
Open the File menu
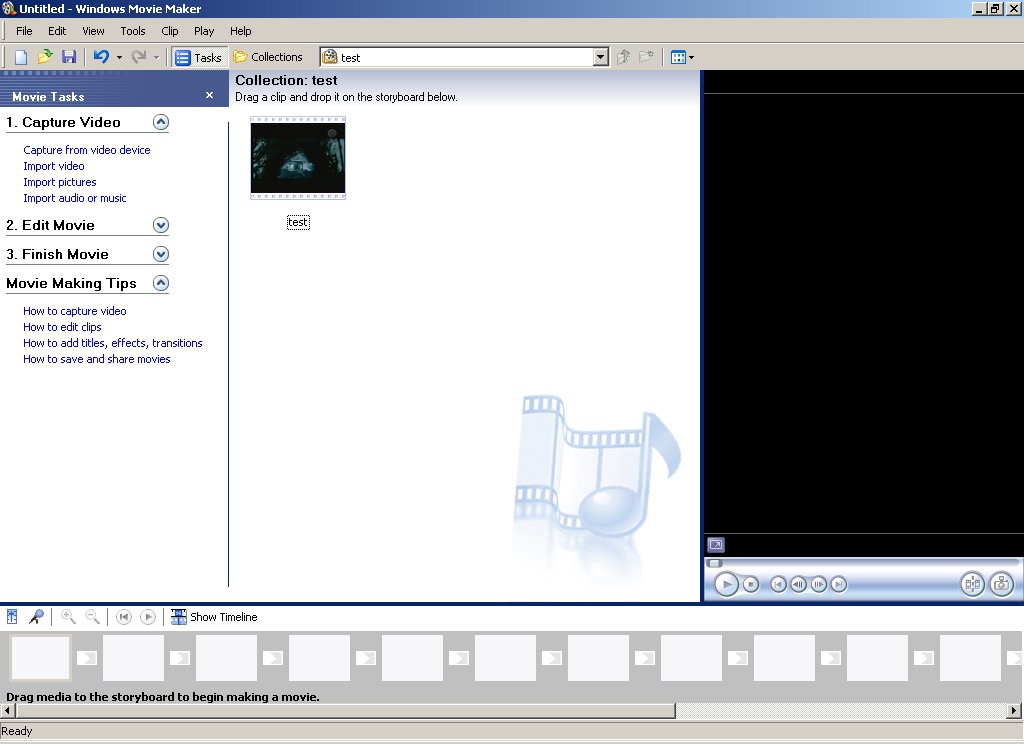[24, 31]
